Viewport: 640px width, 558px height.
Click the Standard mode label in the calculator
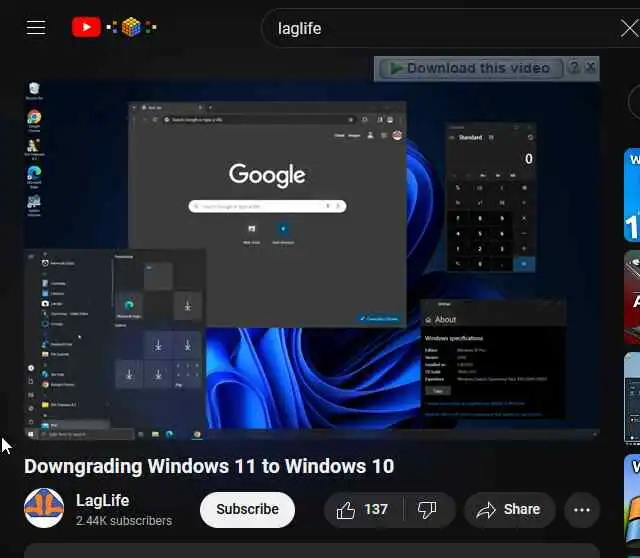[x=471, y=138]
